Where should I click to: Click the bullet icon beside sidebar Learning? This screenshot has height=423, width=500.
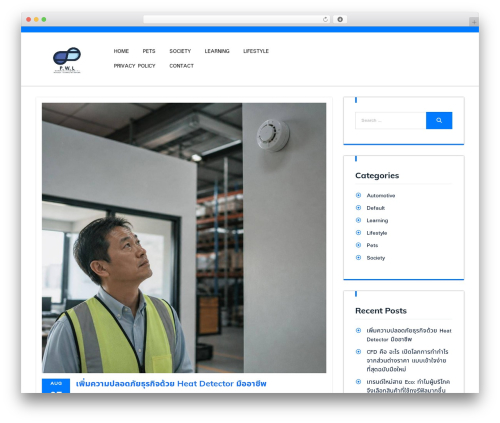click(358, 220)
